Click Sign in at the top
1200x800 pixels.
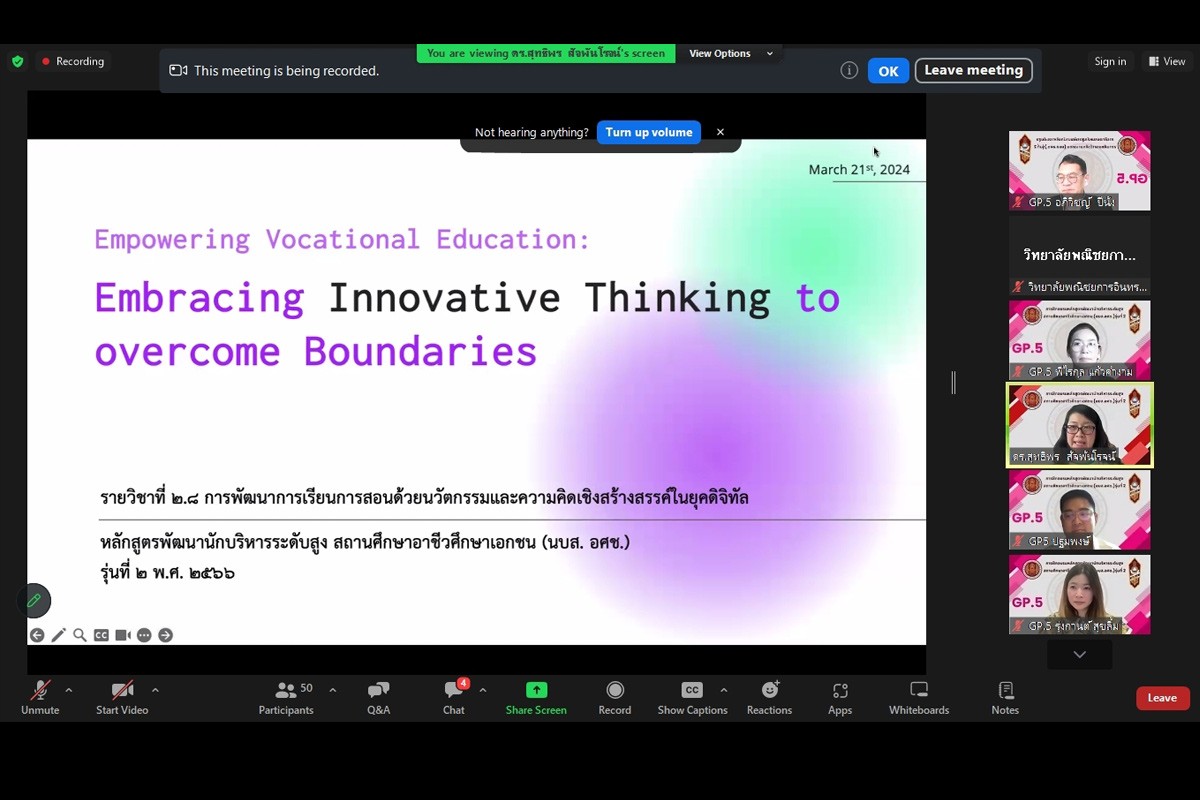point(1110,61)
